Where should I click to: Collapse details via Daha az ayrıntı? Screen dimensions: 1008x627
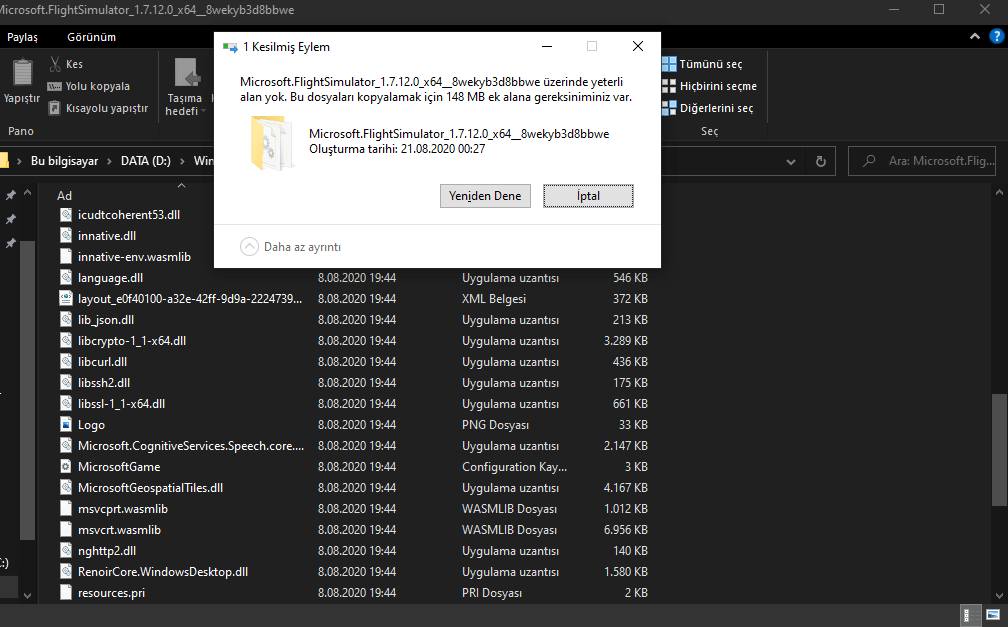point(291,247)
